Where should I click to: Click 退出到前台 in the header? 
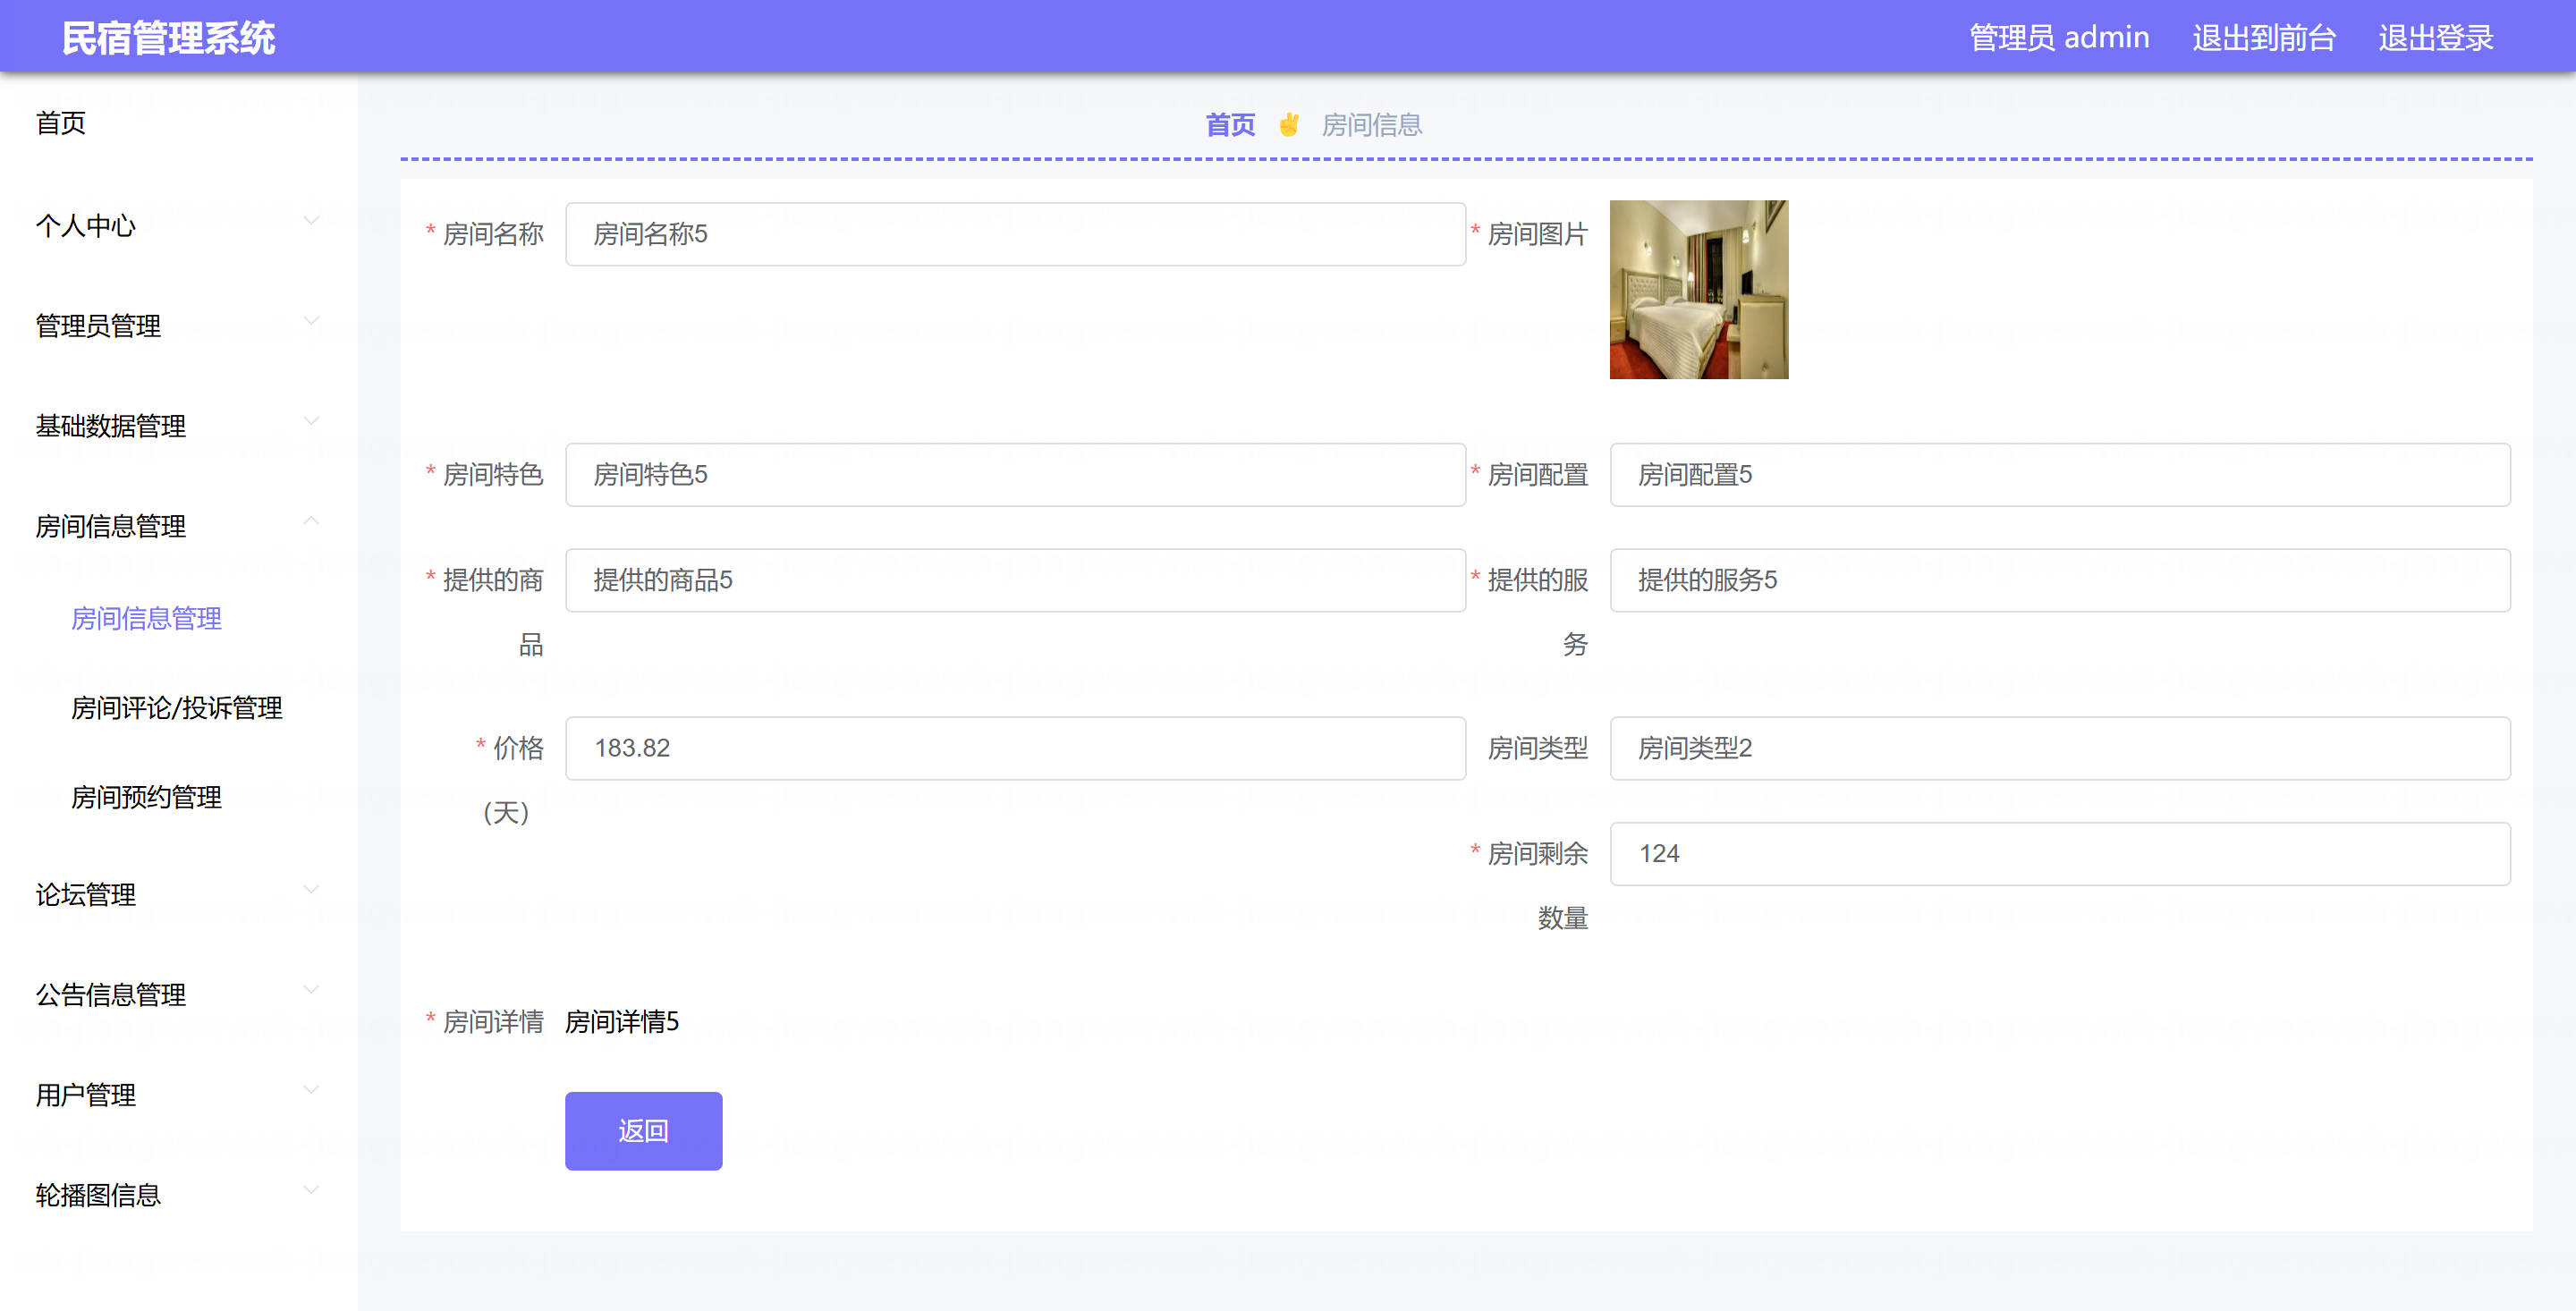(2264, 38)
